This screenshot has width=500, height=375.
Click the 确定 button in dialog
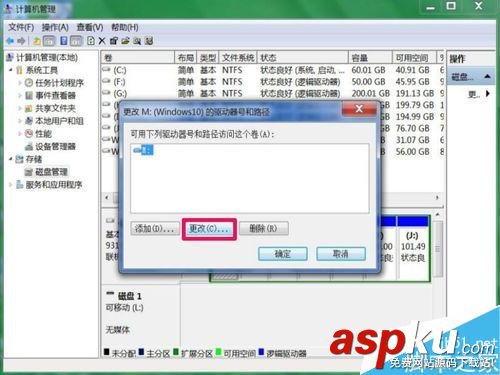point(283,254)
